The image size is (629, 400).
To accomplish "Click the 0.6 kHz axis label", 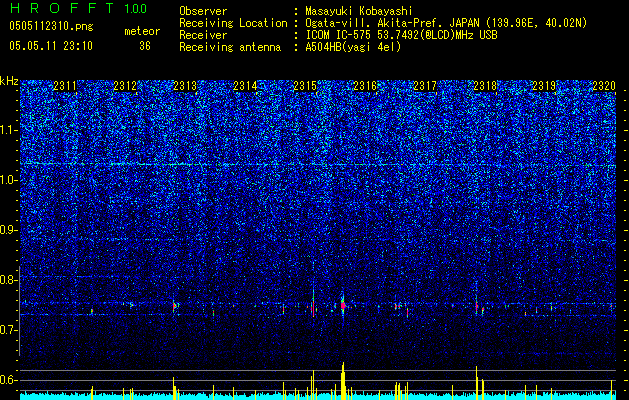I will click(x=9, y=380).
